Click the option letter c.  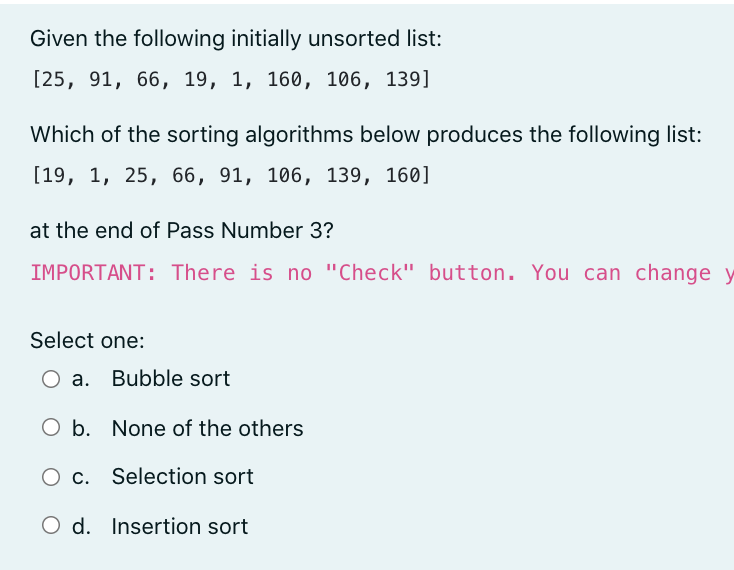tap(81, 477)
